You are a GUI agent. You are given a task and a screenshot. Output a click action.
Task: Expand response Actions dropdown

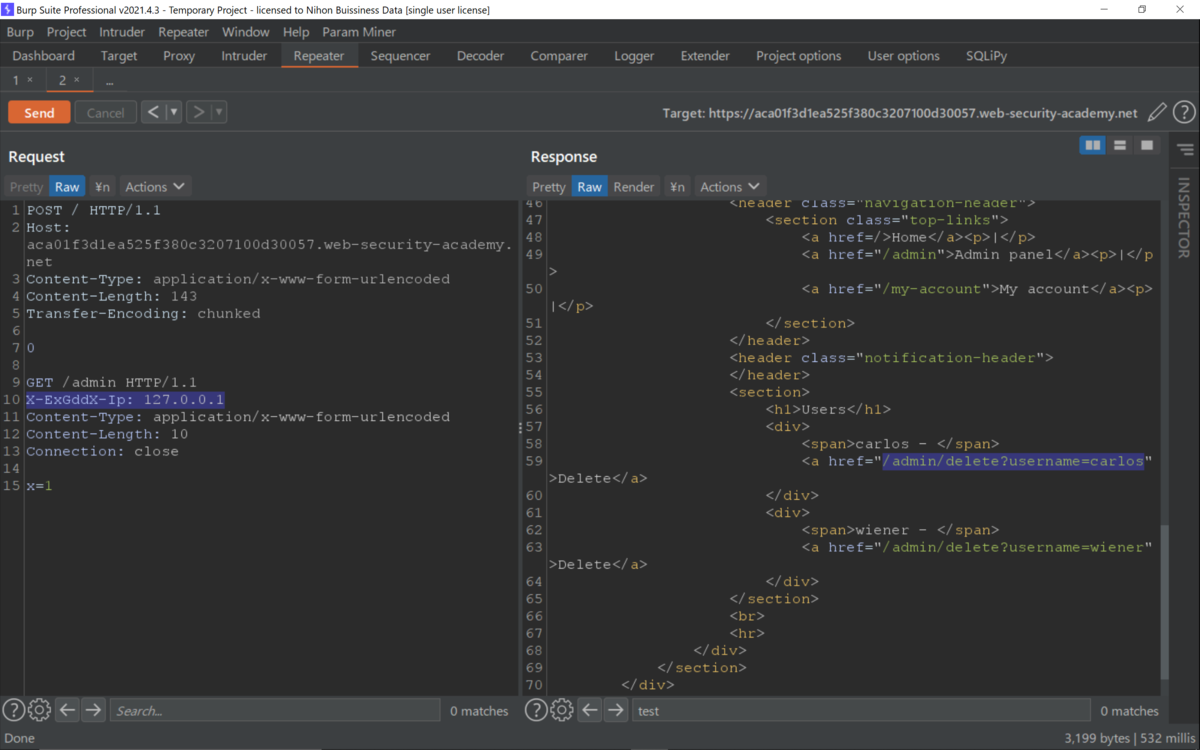click(x=730, y=186)
